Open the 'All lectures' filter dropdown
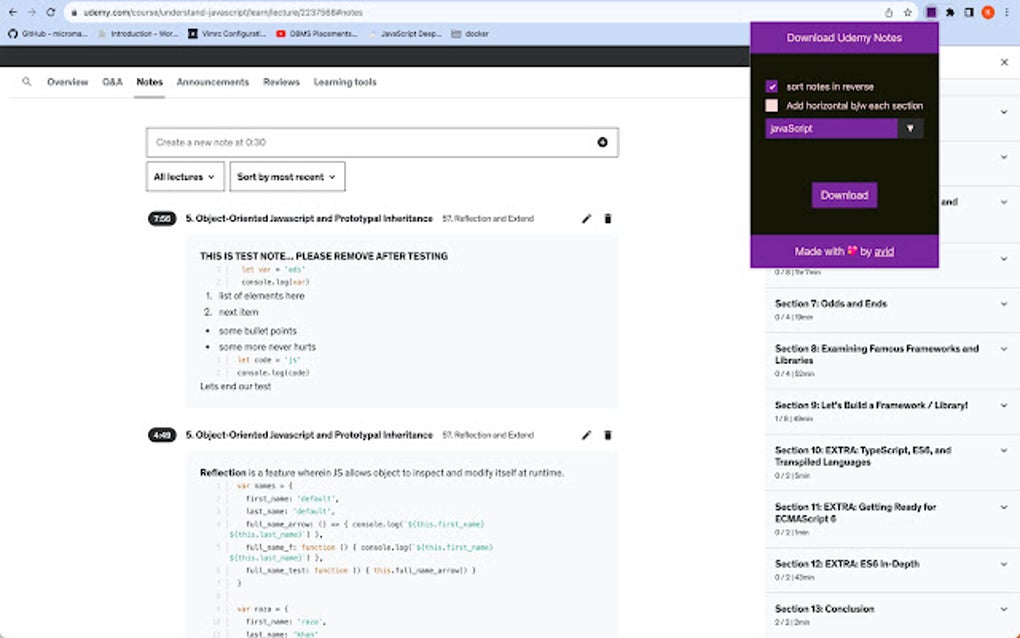The height and width of the screenshot is (638, 1020). (x=185, y=177)
